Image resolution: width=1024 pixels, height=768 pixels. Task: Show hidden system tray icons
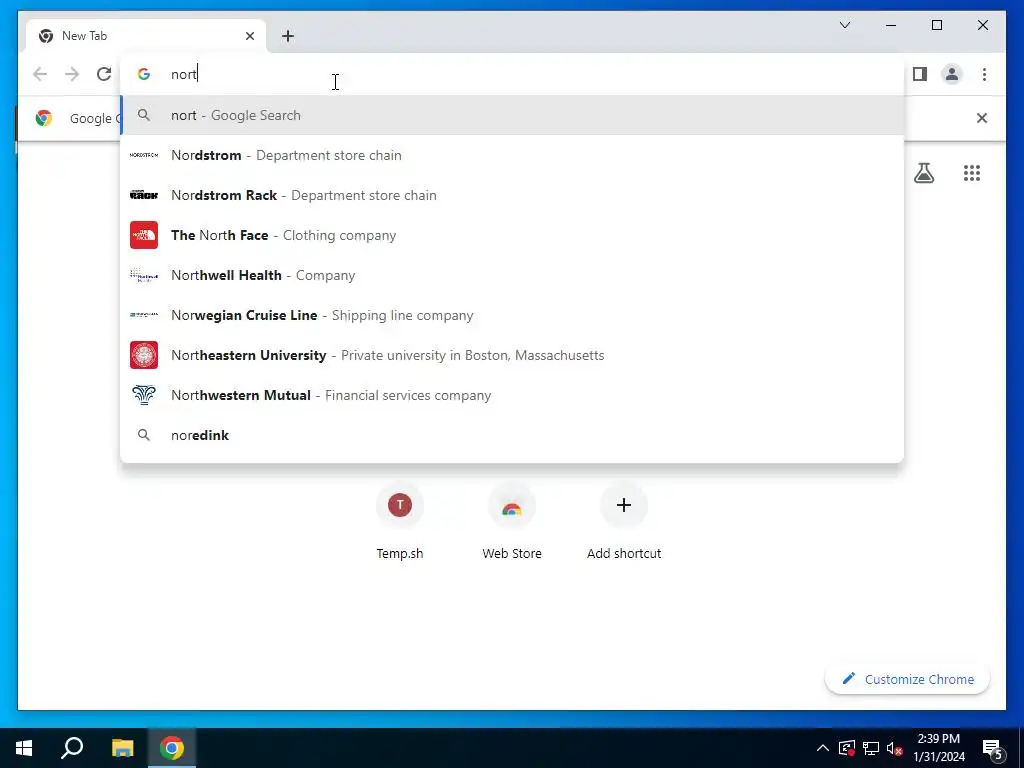click(823, 748)
